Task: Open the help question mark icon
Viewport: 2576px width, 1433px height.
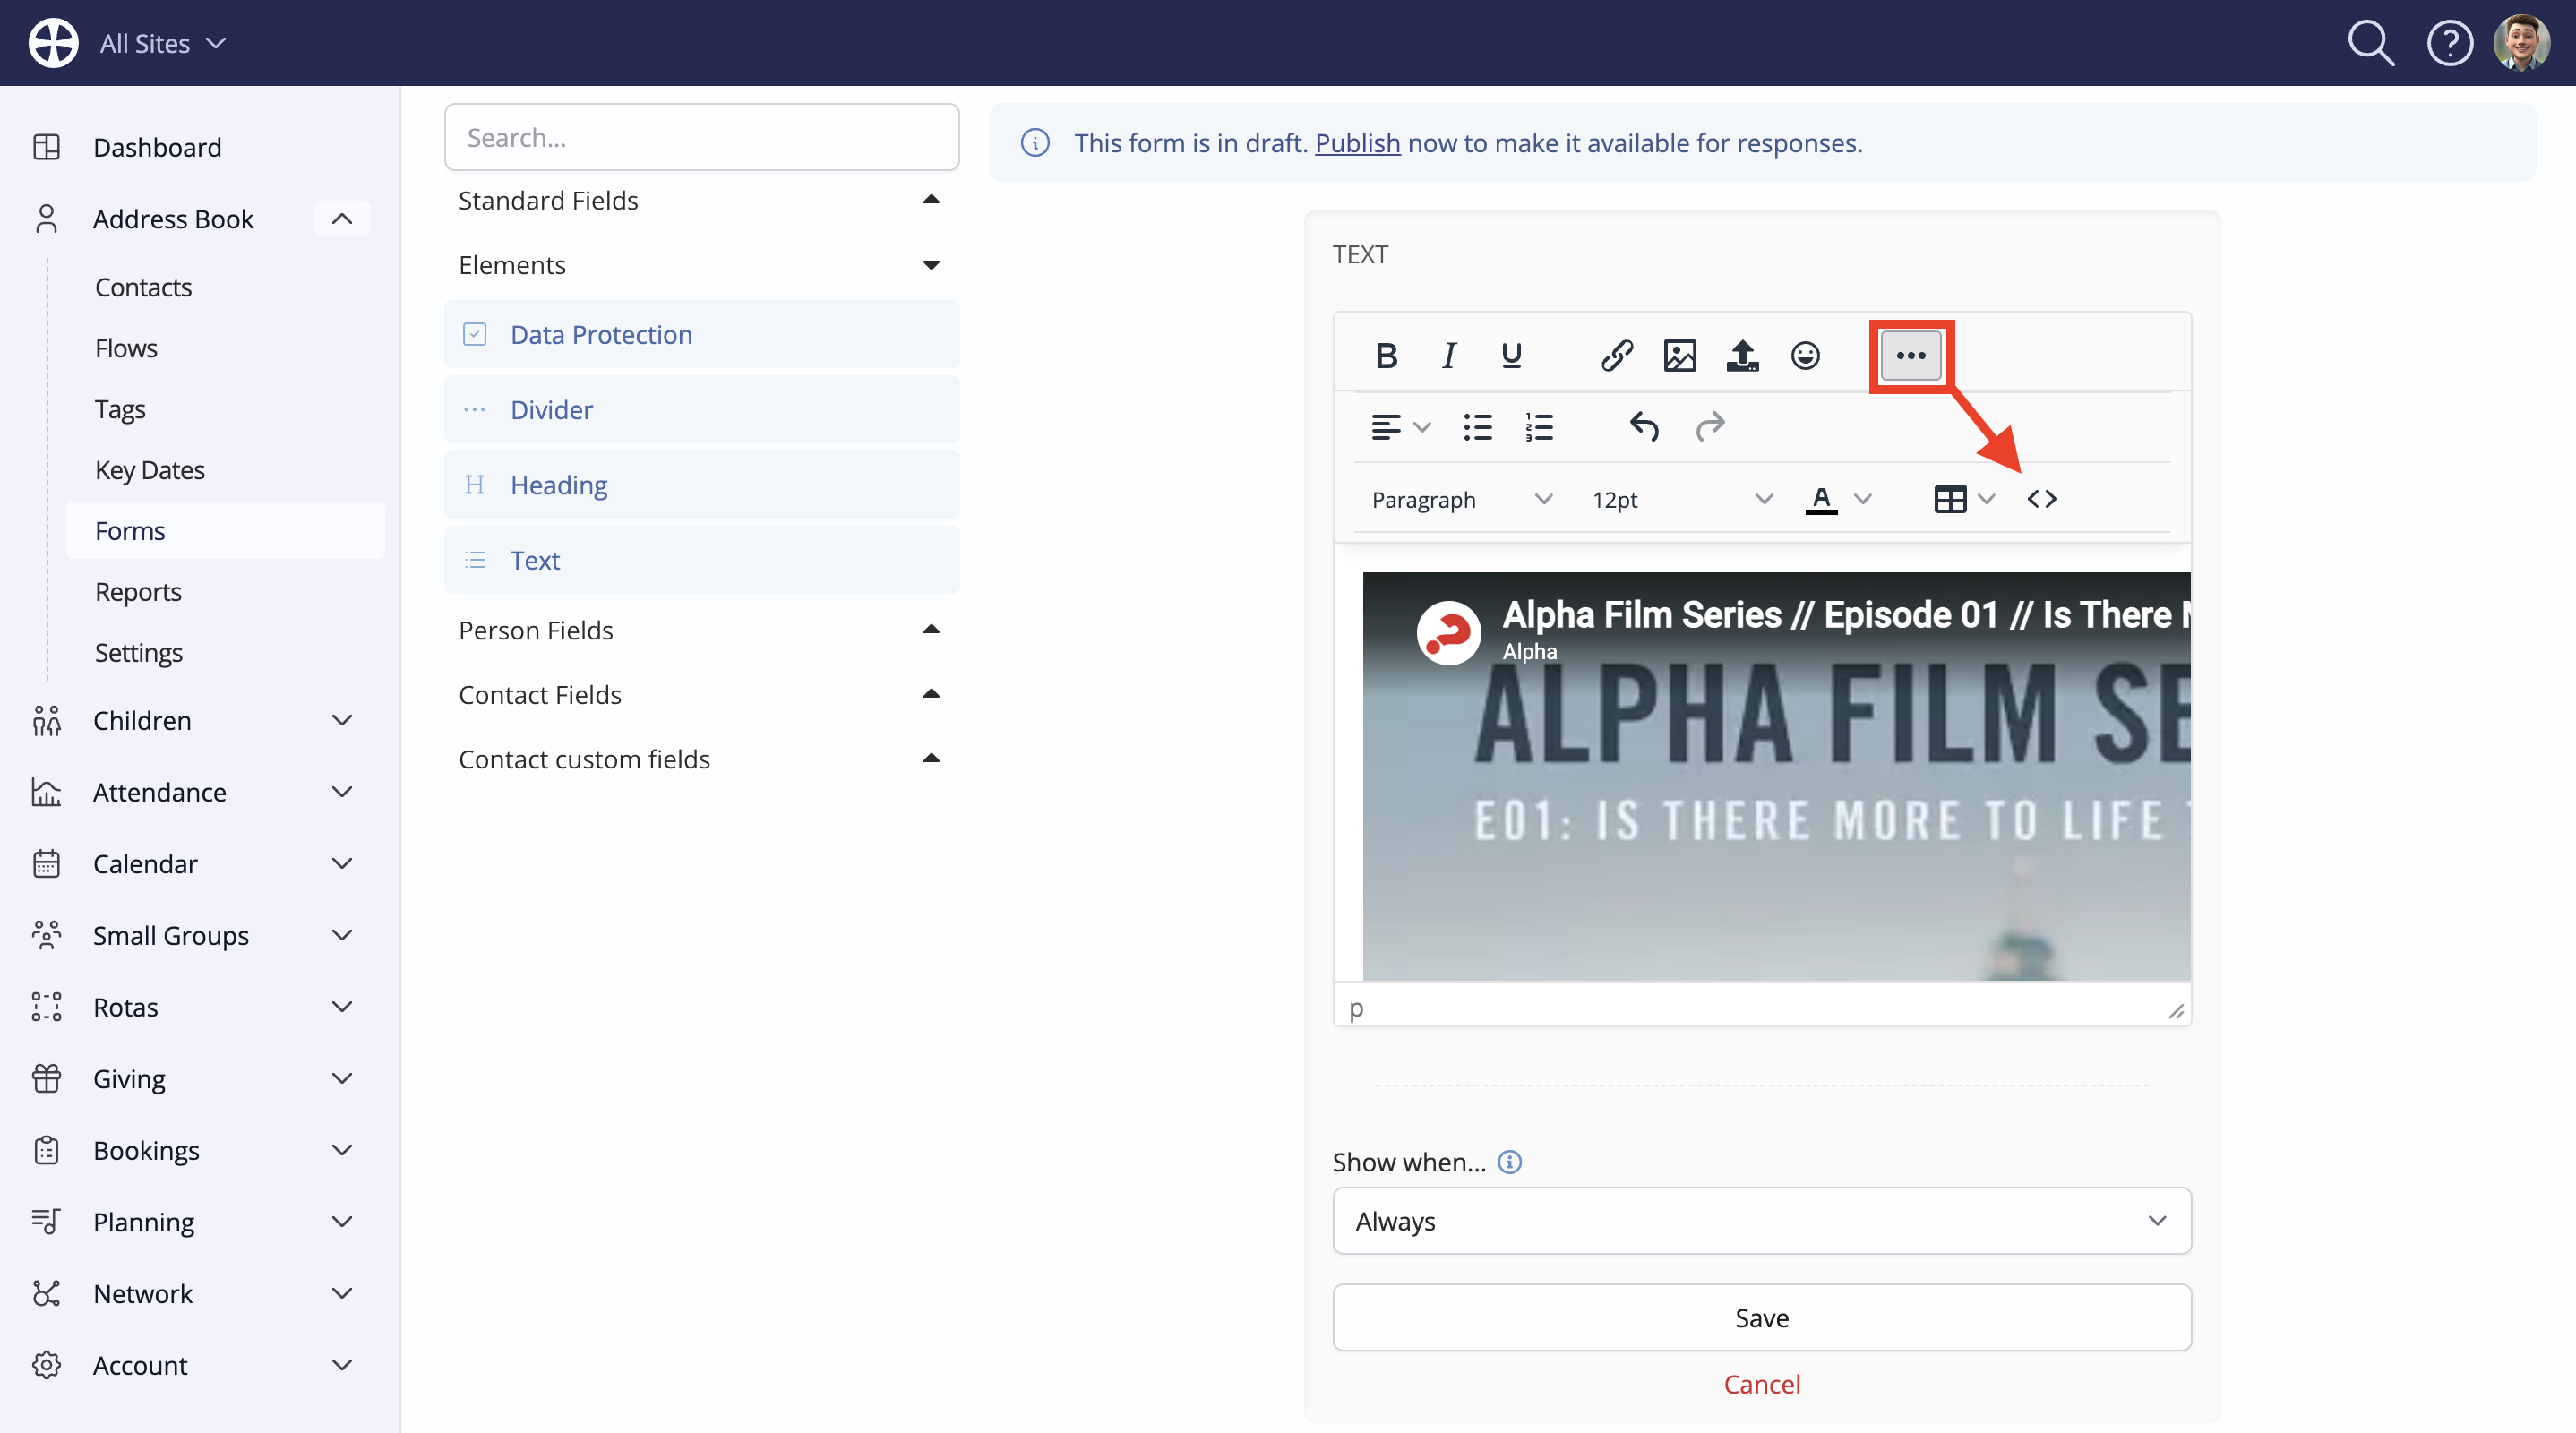Action: coord(2450,43)
